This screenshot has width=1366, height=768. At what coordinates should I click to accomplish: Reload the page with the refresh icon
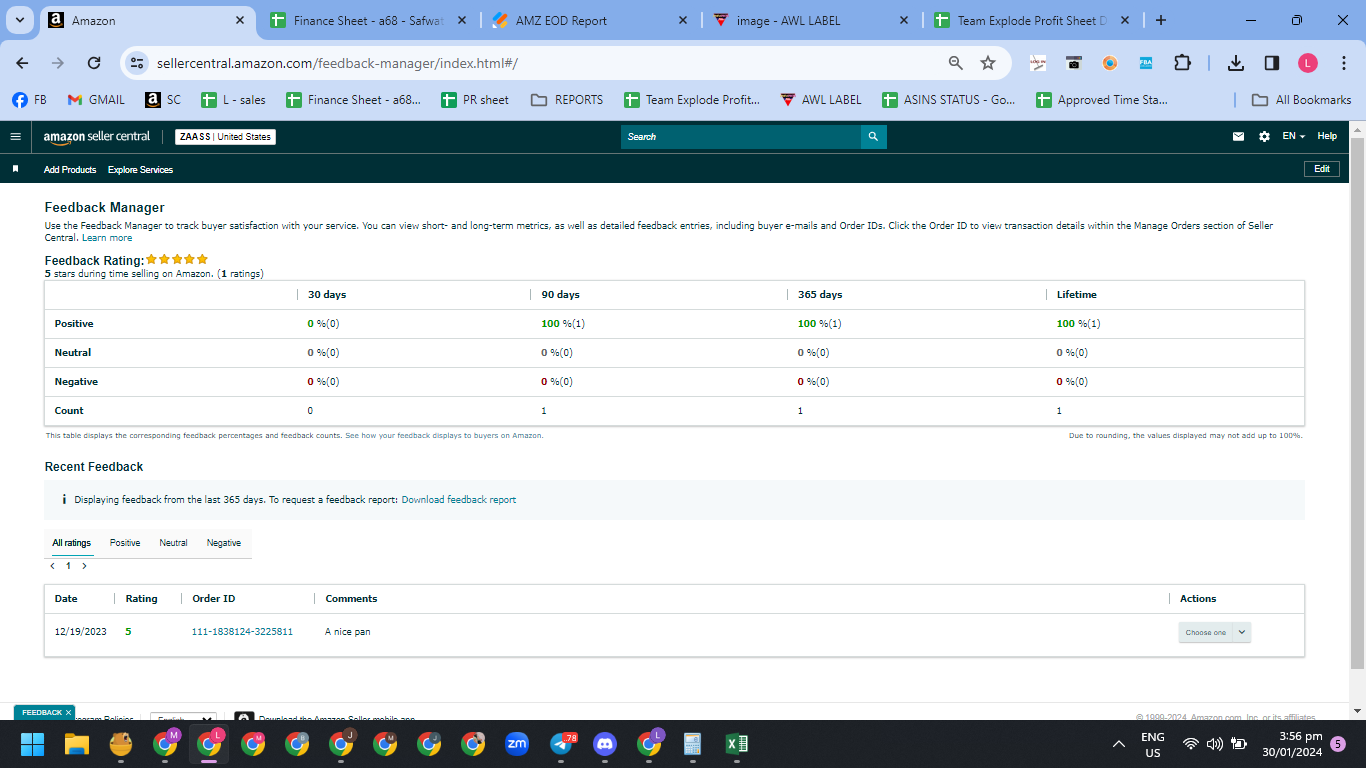tap(94, 63)
